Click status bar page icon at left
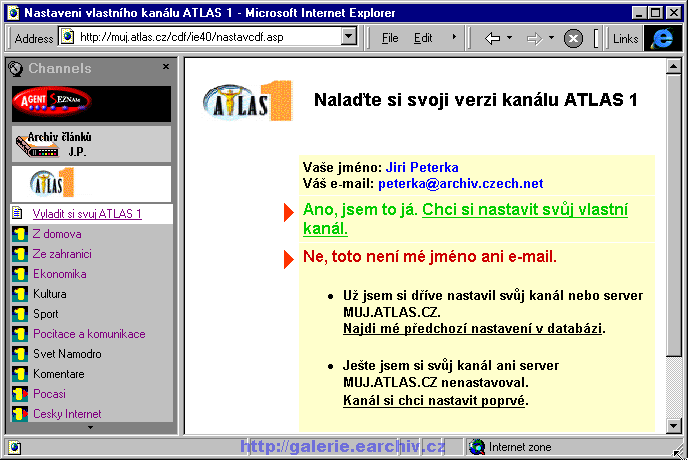This screenshot has height=460, width=688. coord(14,448)
